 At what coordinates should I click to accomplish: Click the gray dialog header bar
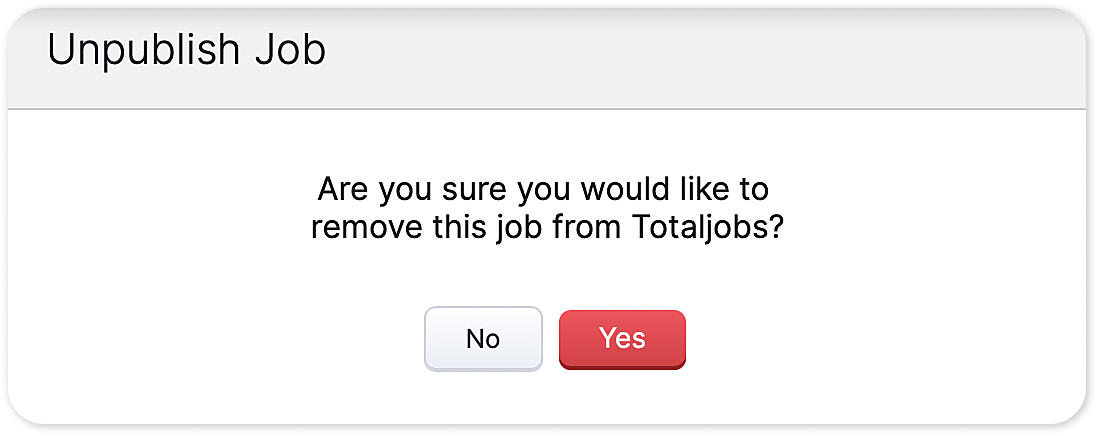point(700,68)
